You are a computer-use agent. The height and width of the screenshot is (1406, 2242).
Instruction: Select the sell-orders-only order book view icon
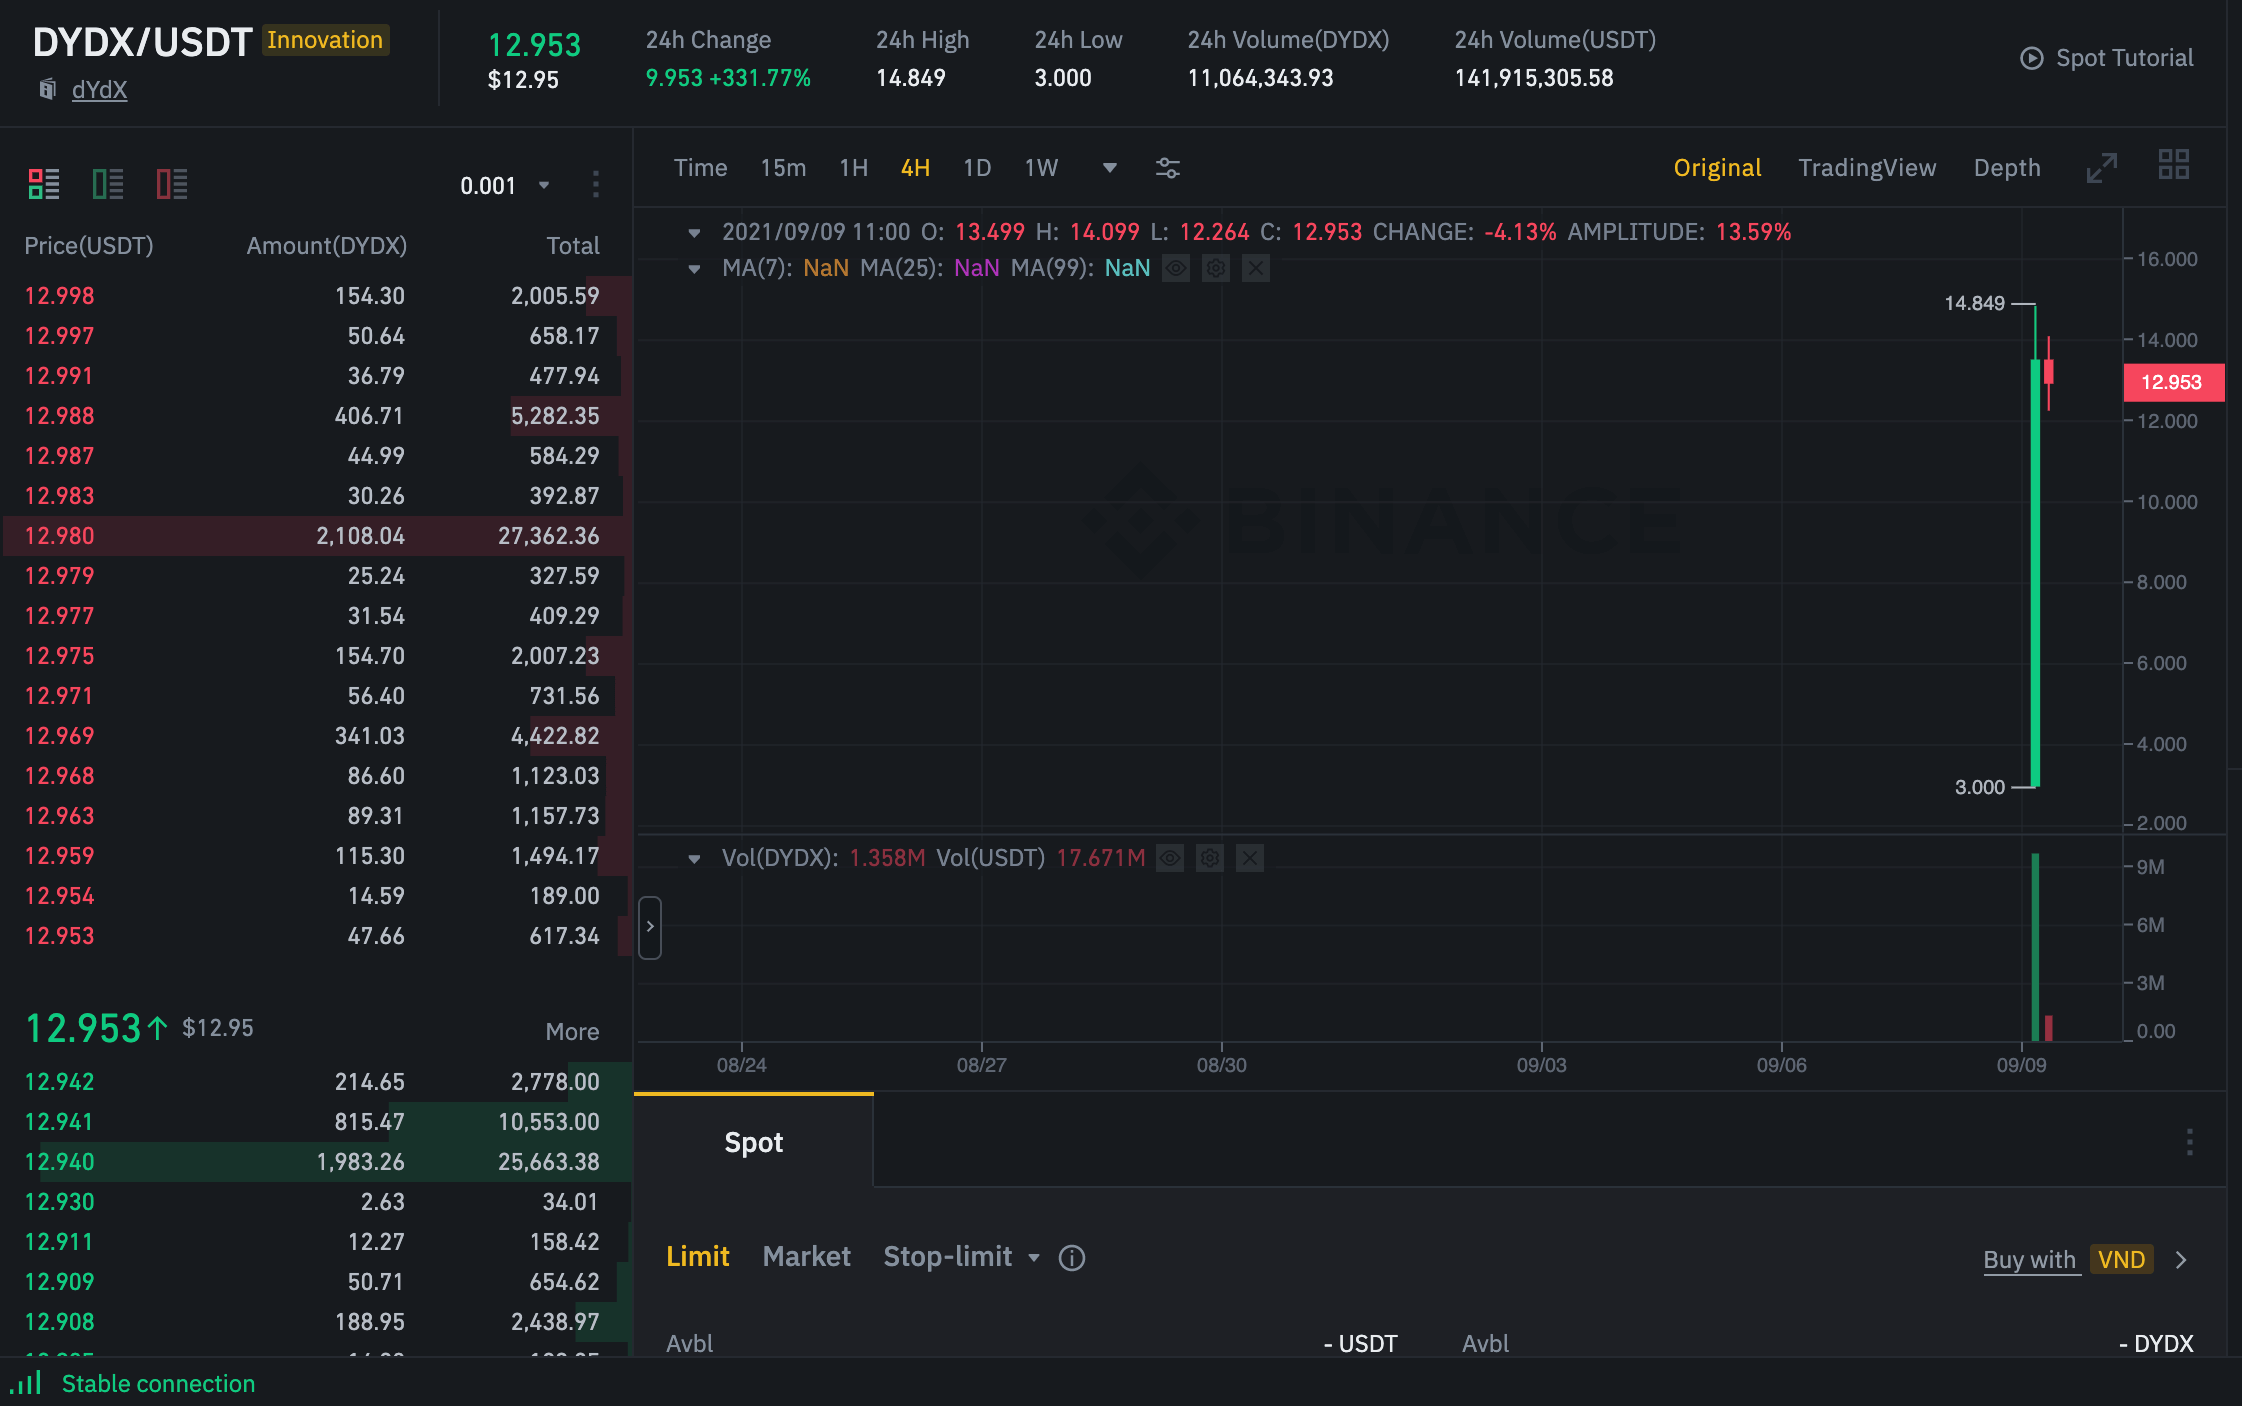coord(172,183)
